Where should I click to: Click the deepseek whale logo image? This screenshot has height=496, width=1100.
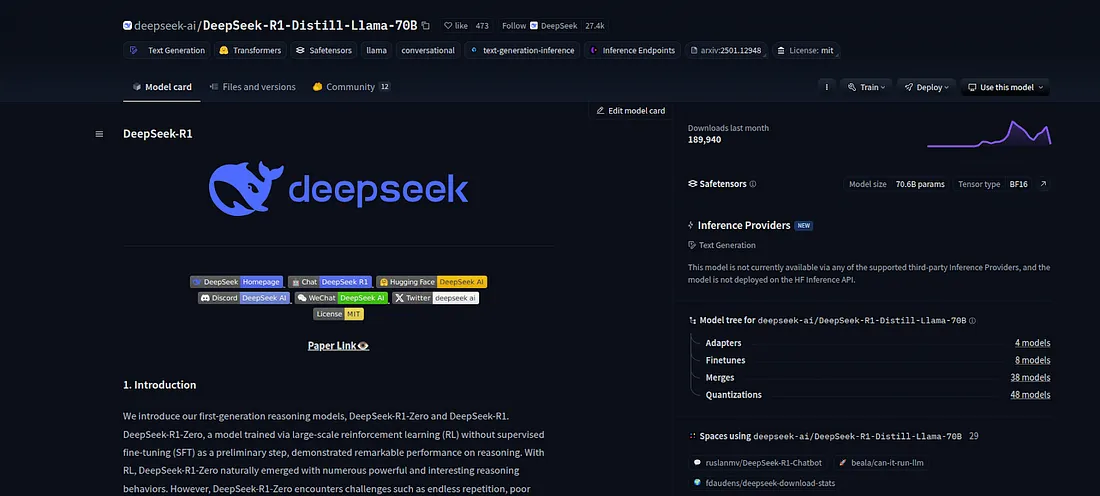coord(338,188)
